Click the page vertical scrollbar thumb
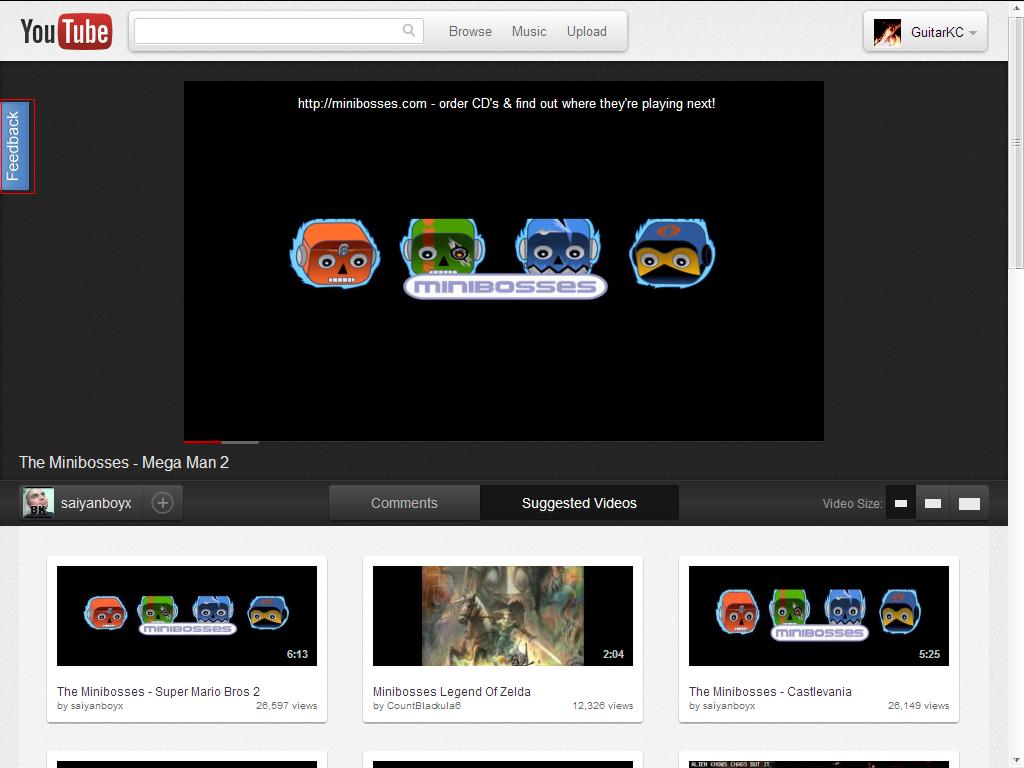The width and height of the screenshot is (1024, 768). pyautogui.click(x=1016, y=144)
